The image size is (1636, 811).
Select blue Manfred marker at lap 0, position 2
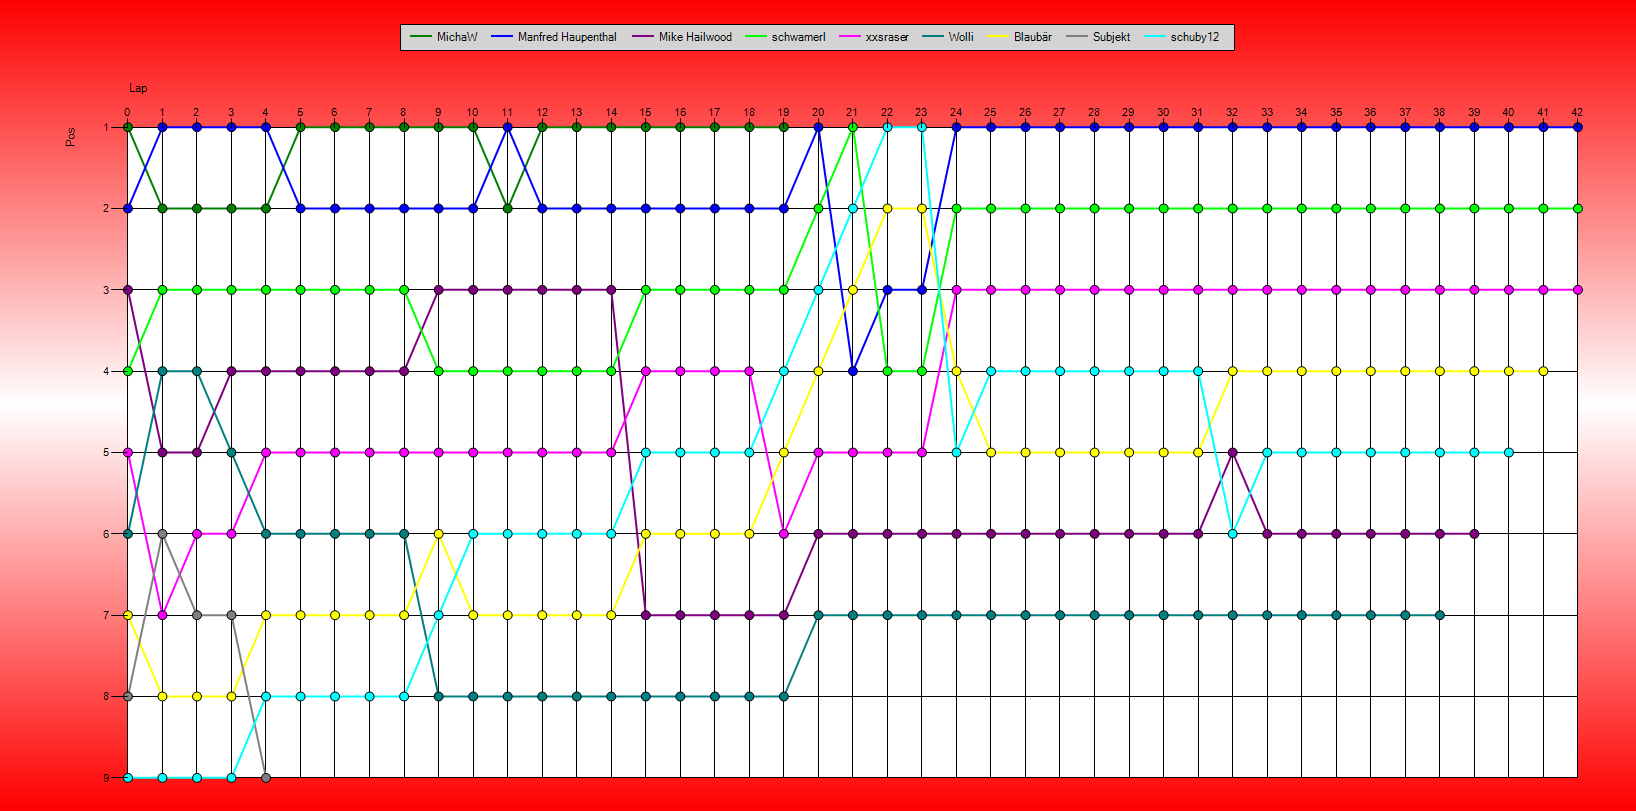(x=128, y=208)
